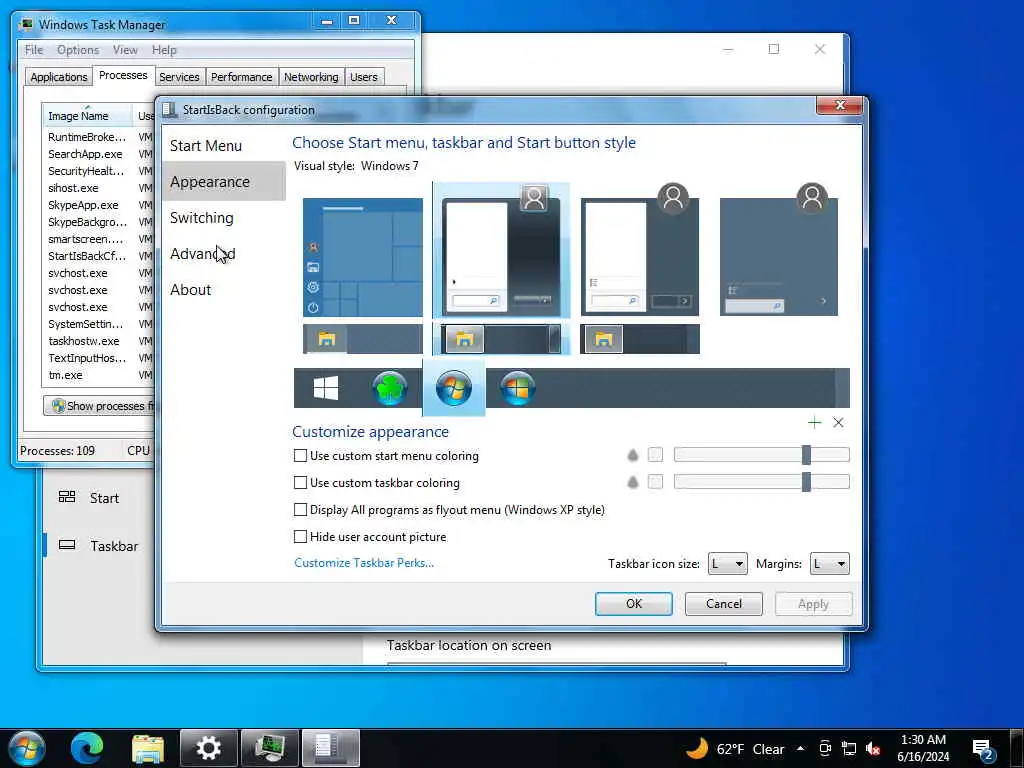
Task: Click the muted volume tray icon
Action: pyautogui.click(x=872, y=749)
